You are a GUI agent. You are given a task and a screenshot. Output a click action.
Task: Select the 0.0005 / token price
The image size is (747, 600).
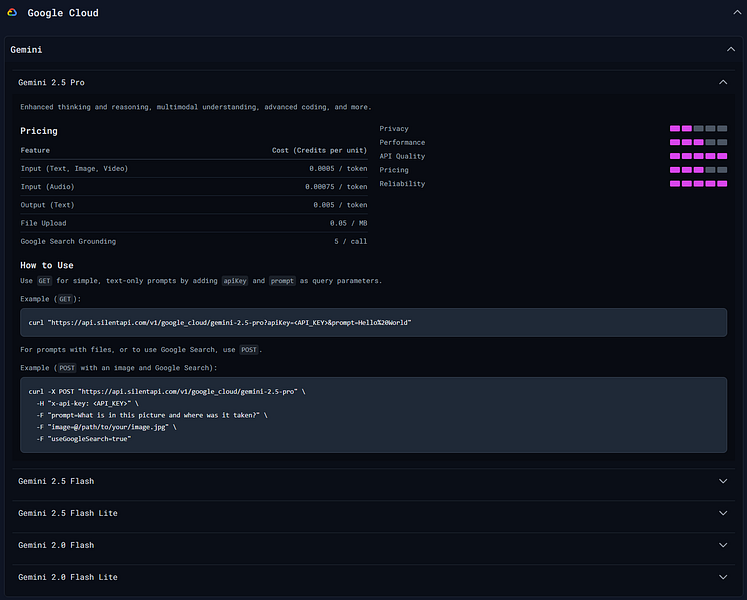tap(338, 169)
